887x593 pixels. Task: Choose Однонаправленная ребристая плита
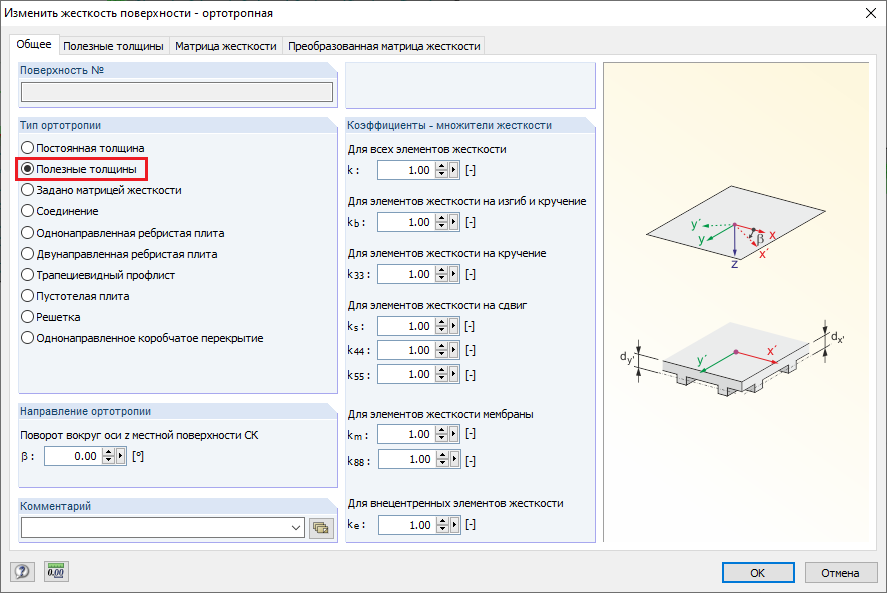tap(123, 233)
